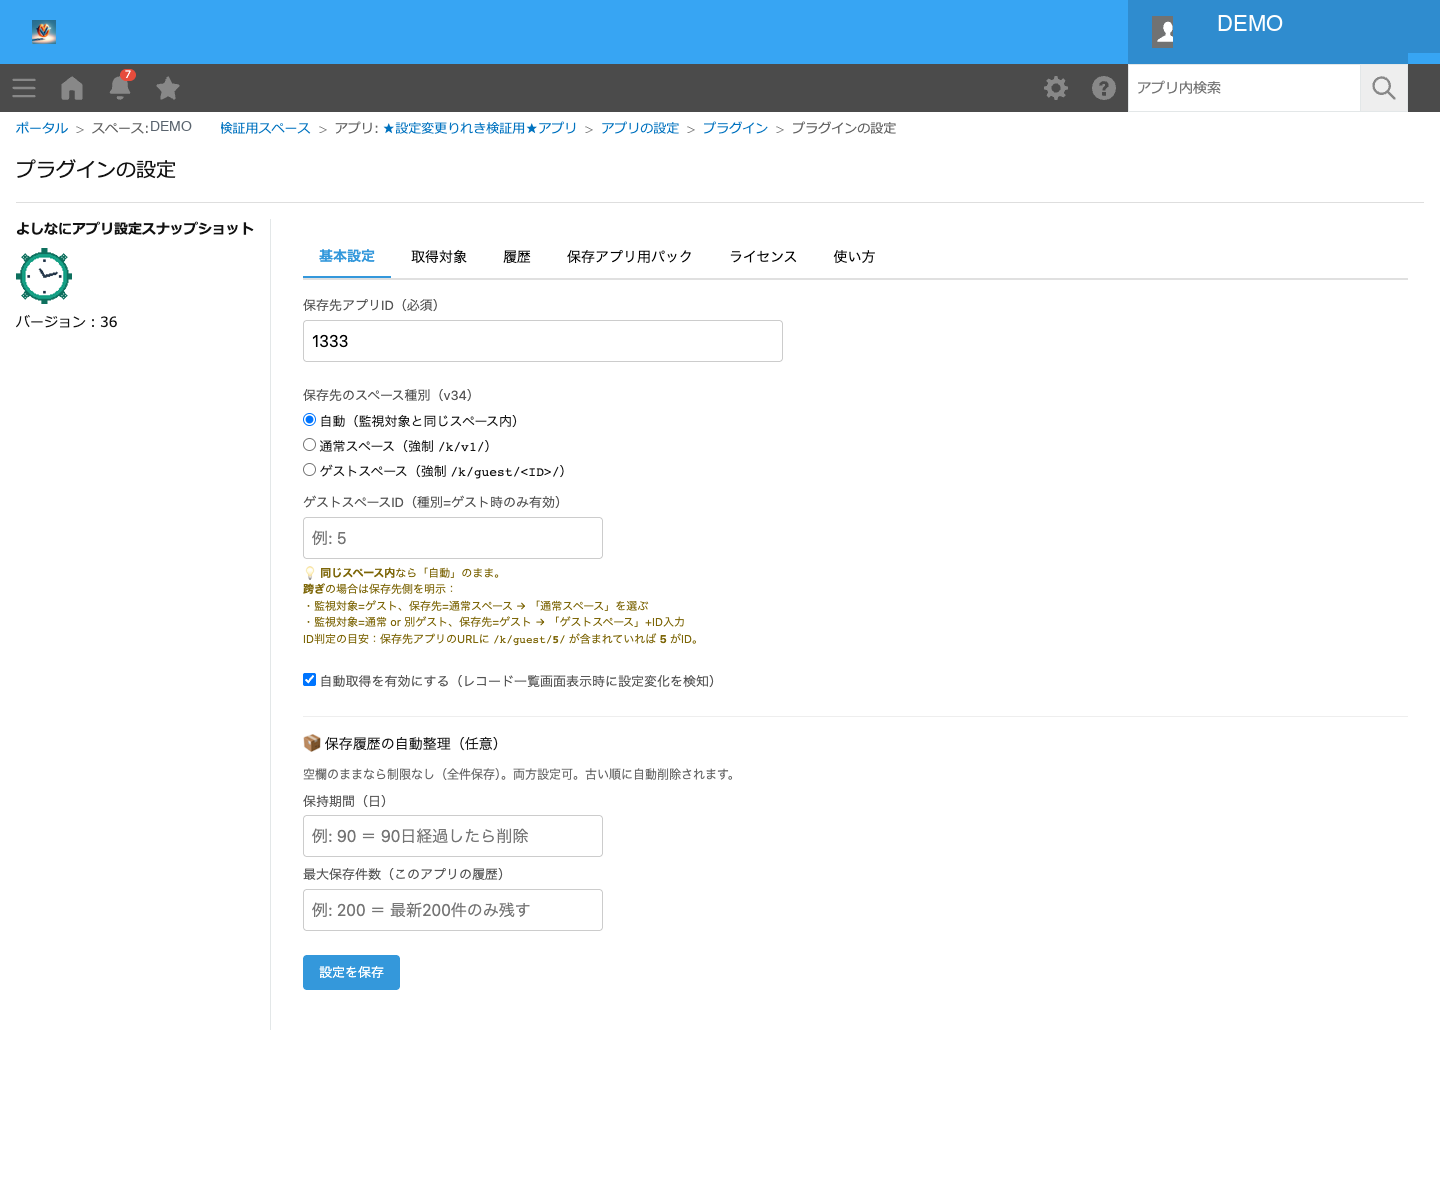
Task: Go to the home portal icon
Action: click(72, 88)
